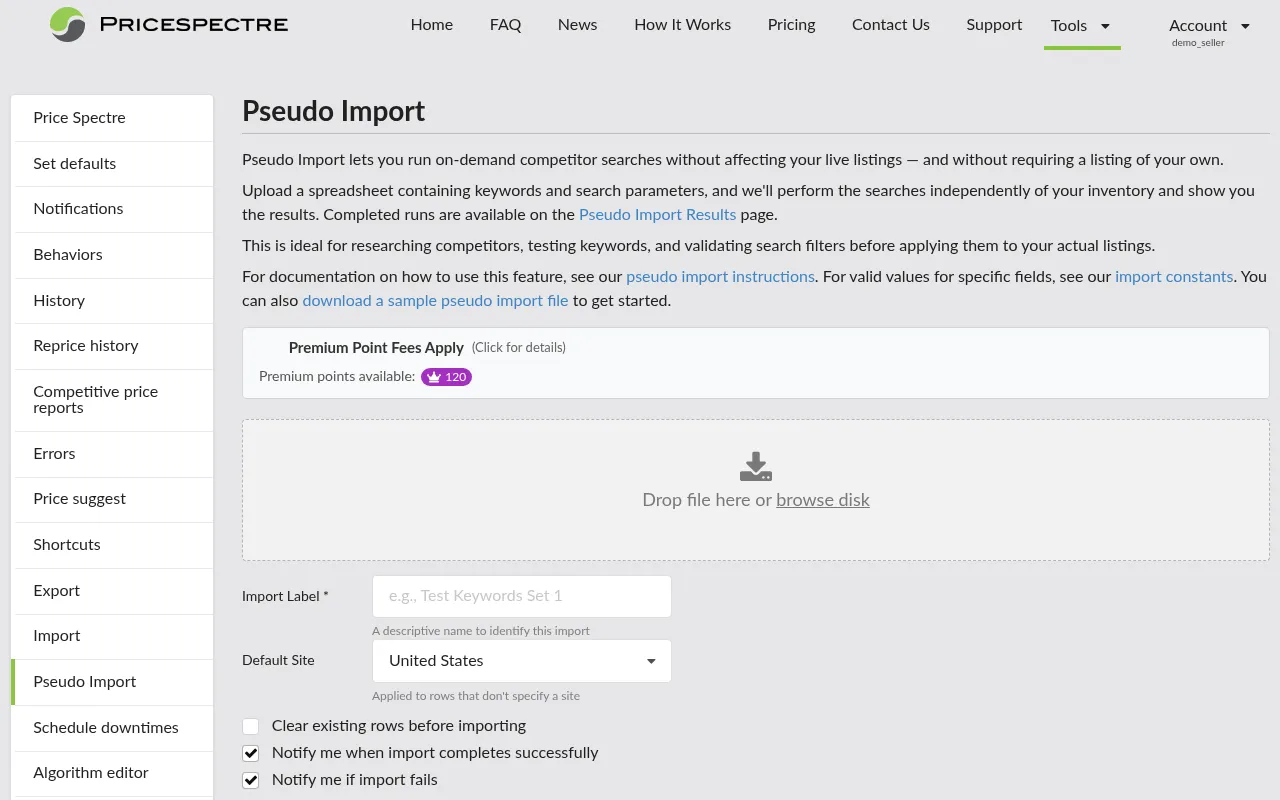
Task: Click the purple 120 premium points badge
Action: pyautogui.click(x=446, y=377)
